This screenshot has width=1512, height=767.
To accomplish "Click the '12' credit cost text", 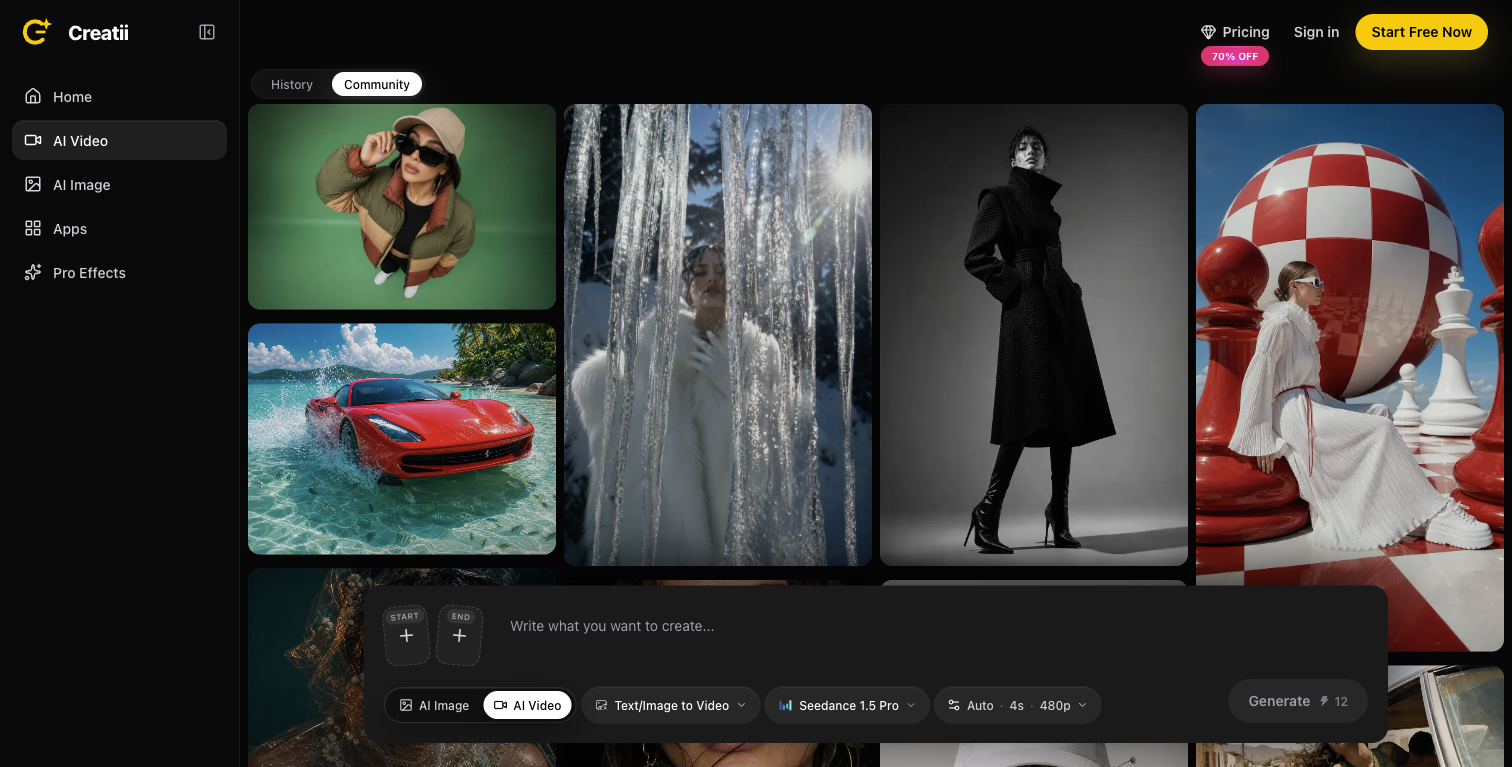I will pyautogui.click(x=1341, y=701).
